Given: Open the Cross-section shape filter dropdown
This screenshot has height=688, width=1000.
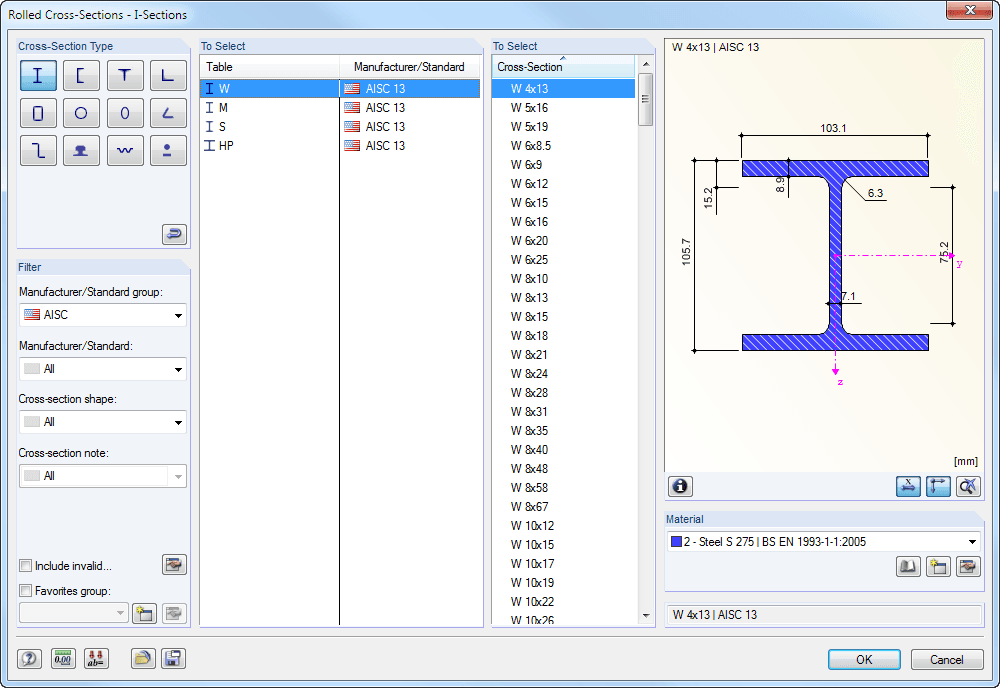Looking at the screenshot, I should point(103,422).
